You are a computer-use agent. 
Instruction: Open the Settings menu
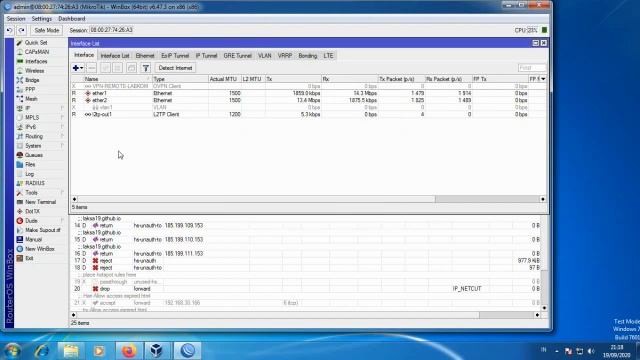[42, 19]
